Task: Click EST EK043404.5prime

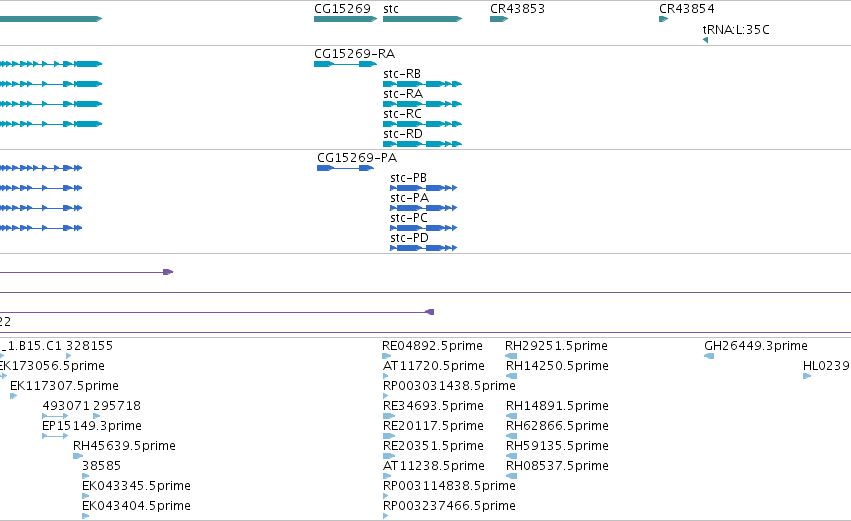Action: (x=85, y=516)
